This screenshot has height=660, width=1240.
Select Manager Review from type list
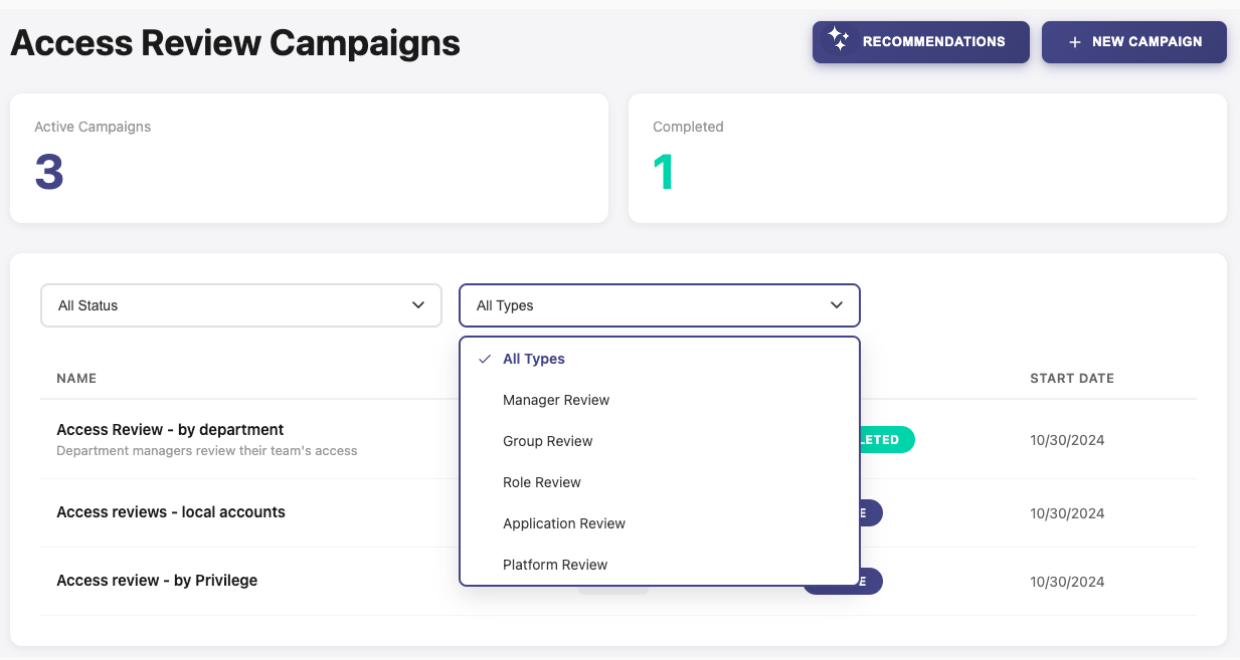coord(556,400)
